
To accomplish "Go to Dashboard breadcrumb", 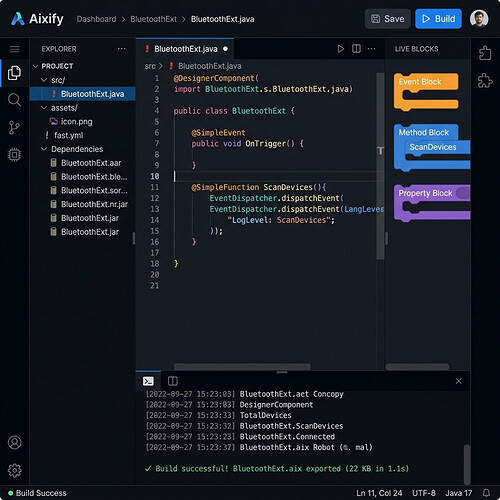I will 96,19.
